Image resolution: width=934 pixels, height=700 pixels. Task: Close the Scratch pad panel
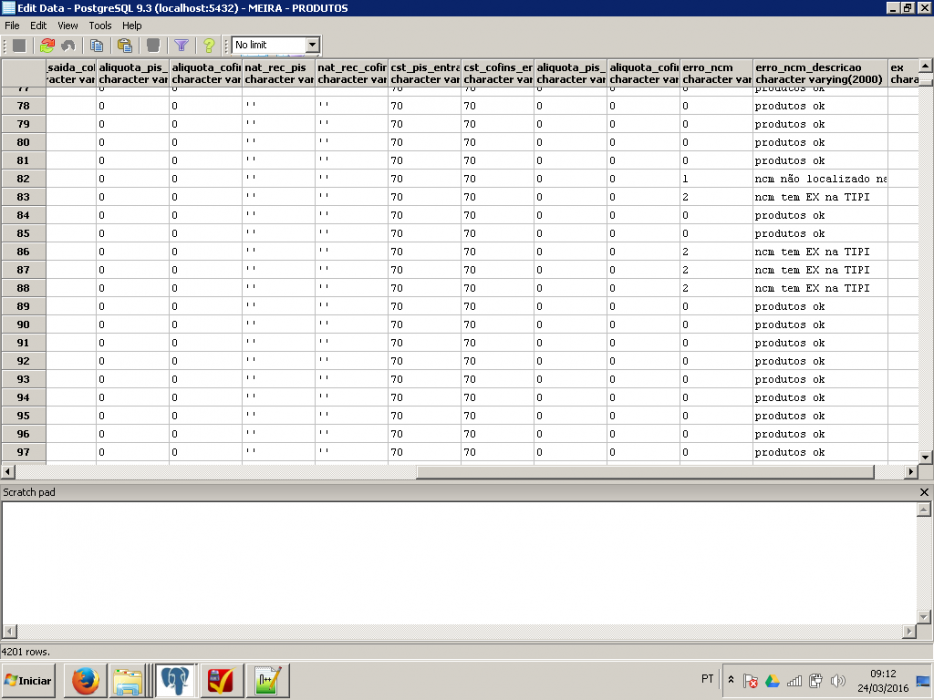click(924, 492)
